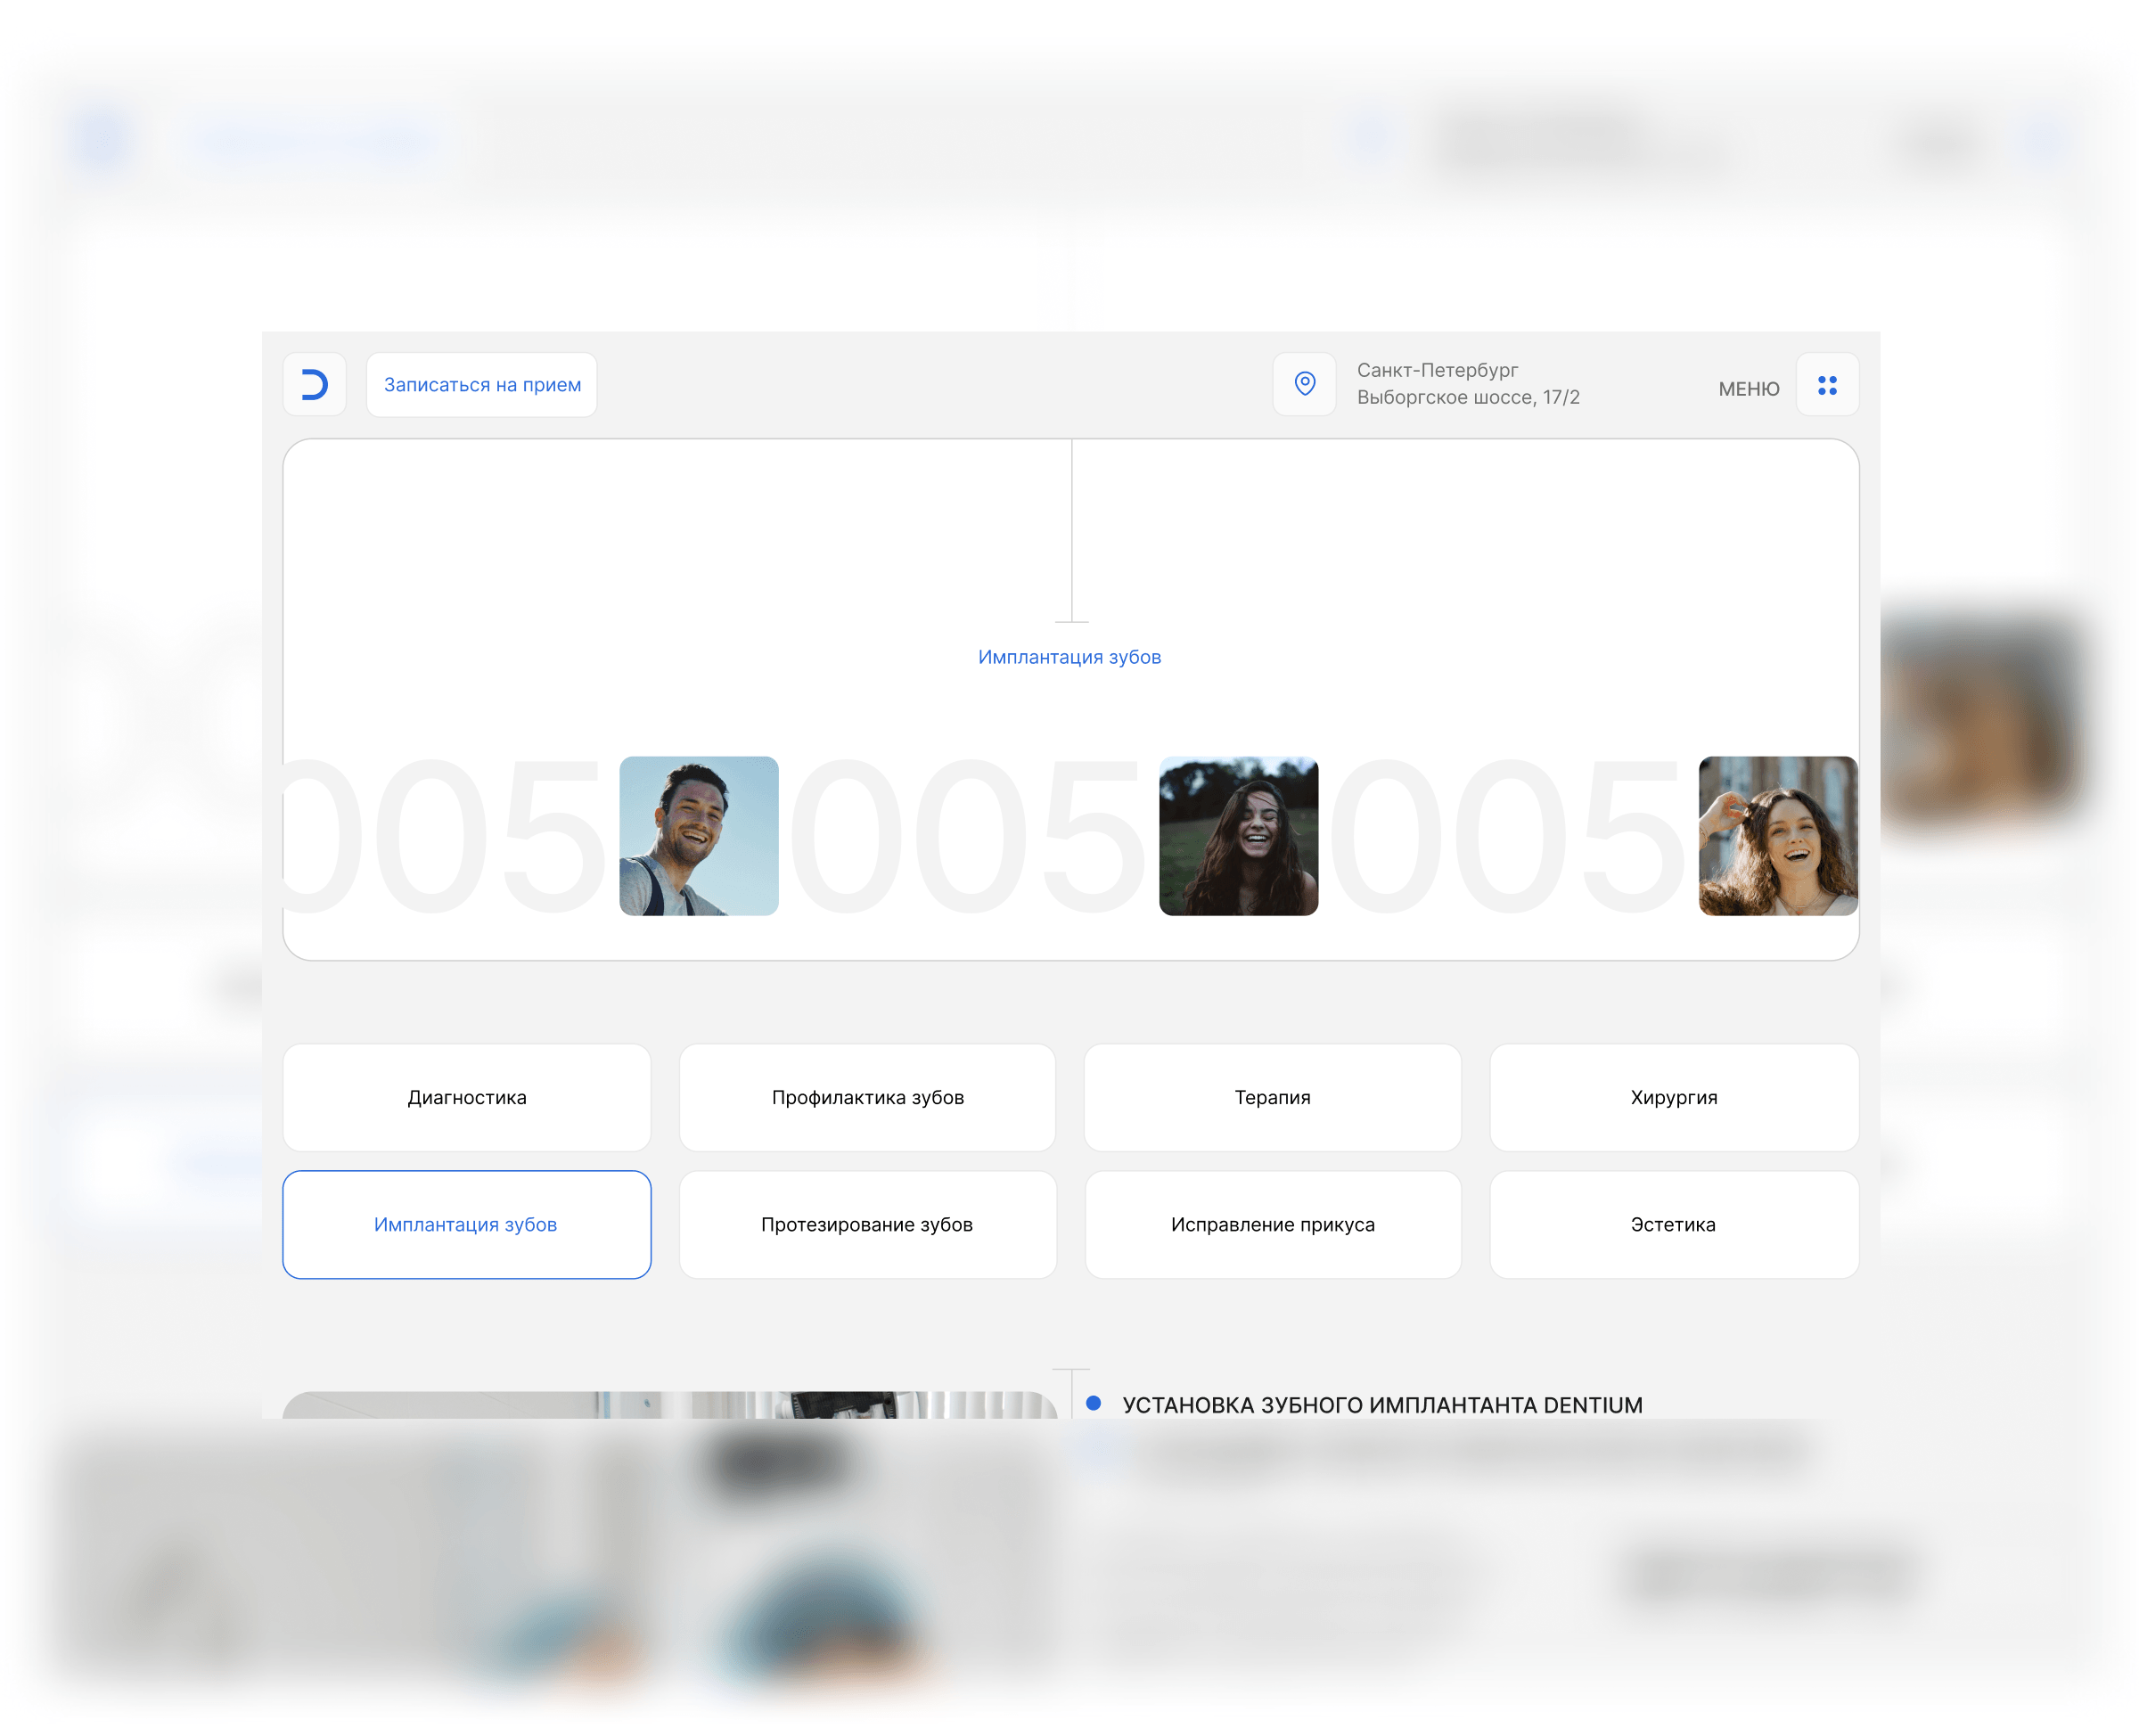Choose the Исправление прикуса category

click(1271, 1224)
